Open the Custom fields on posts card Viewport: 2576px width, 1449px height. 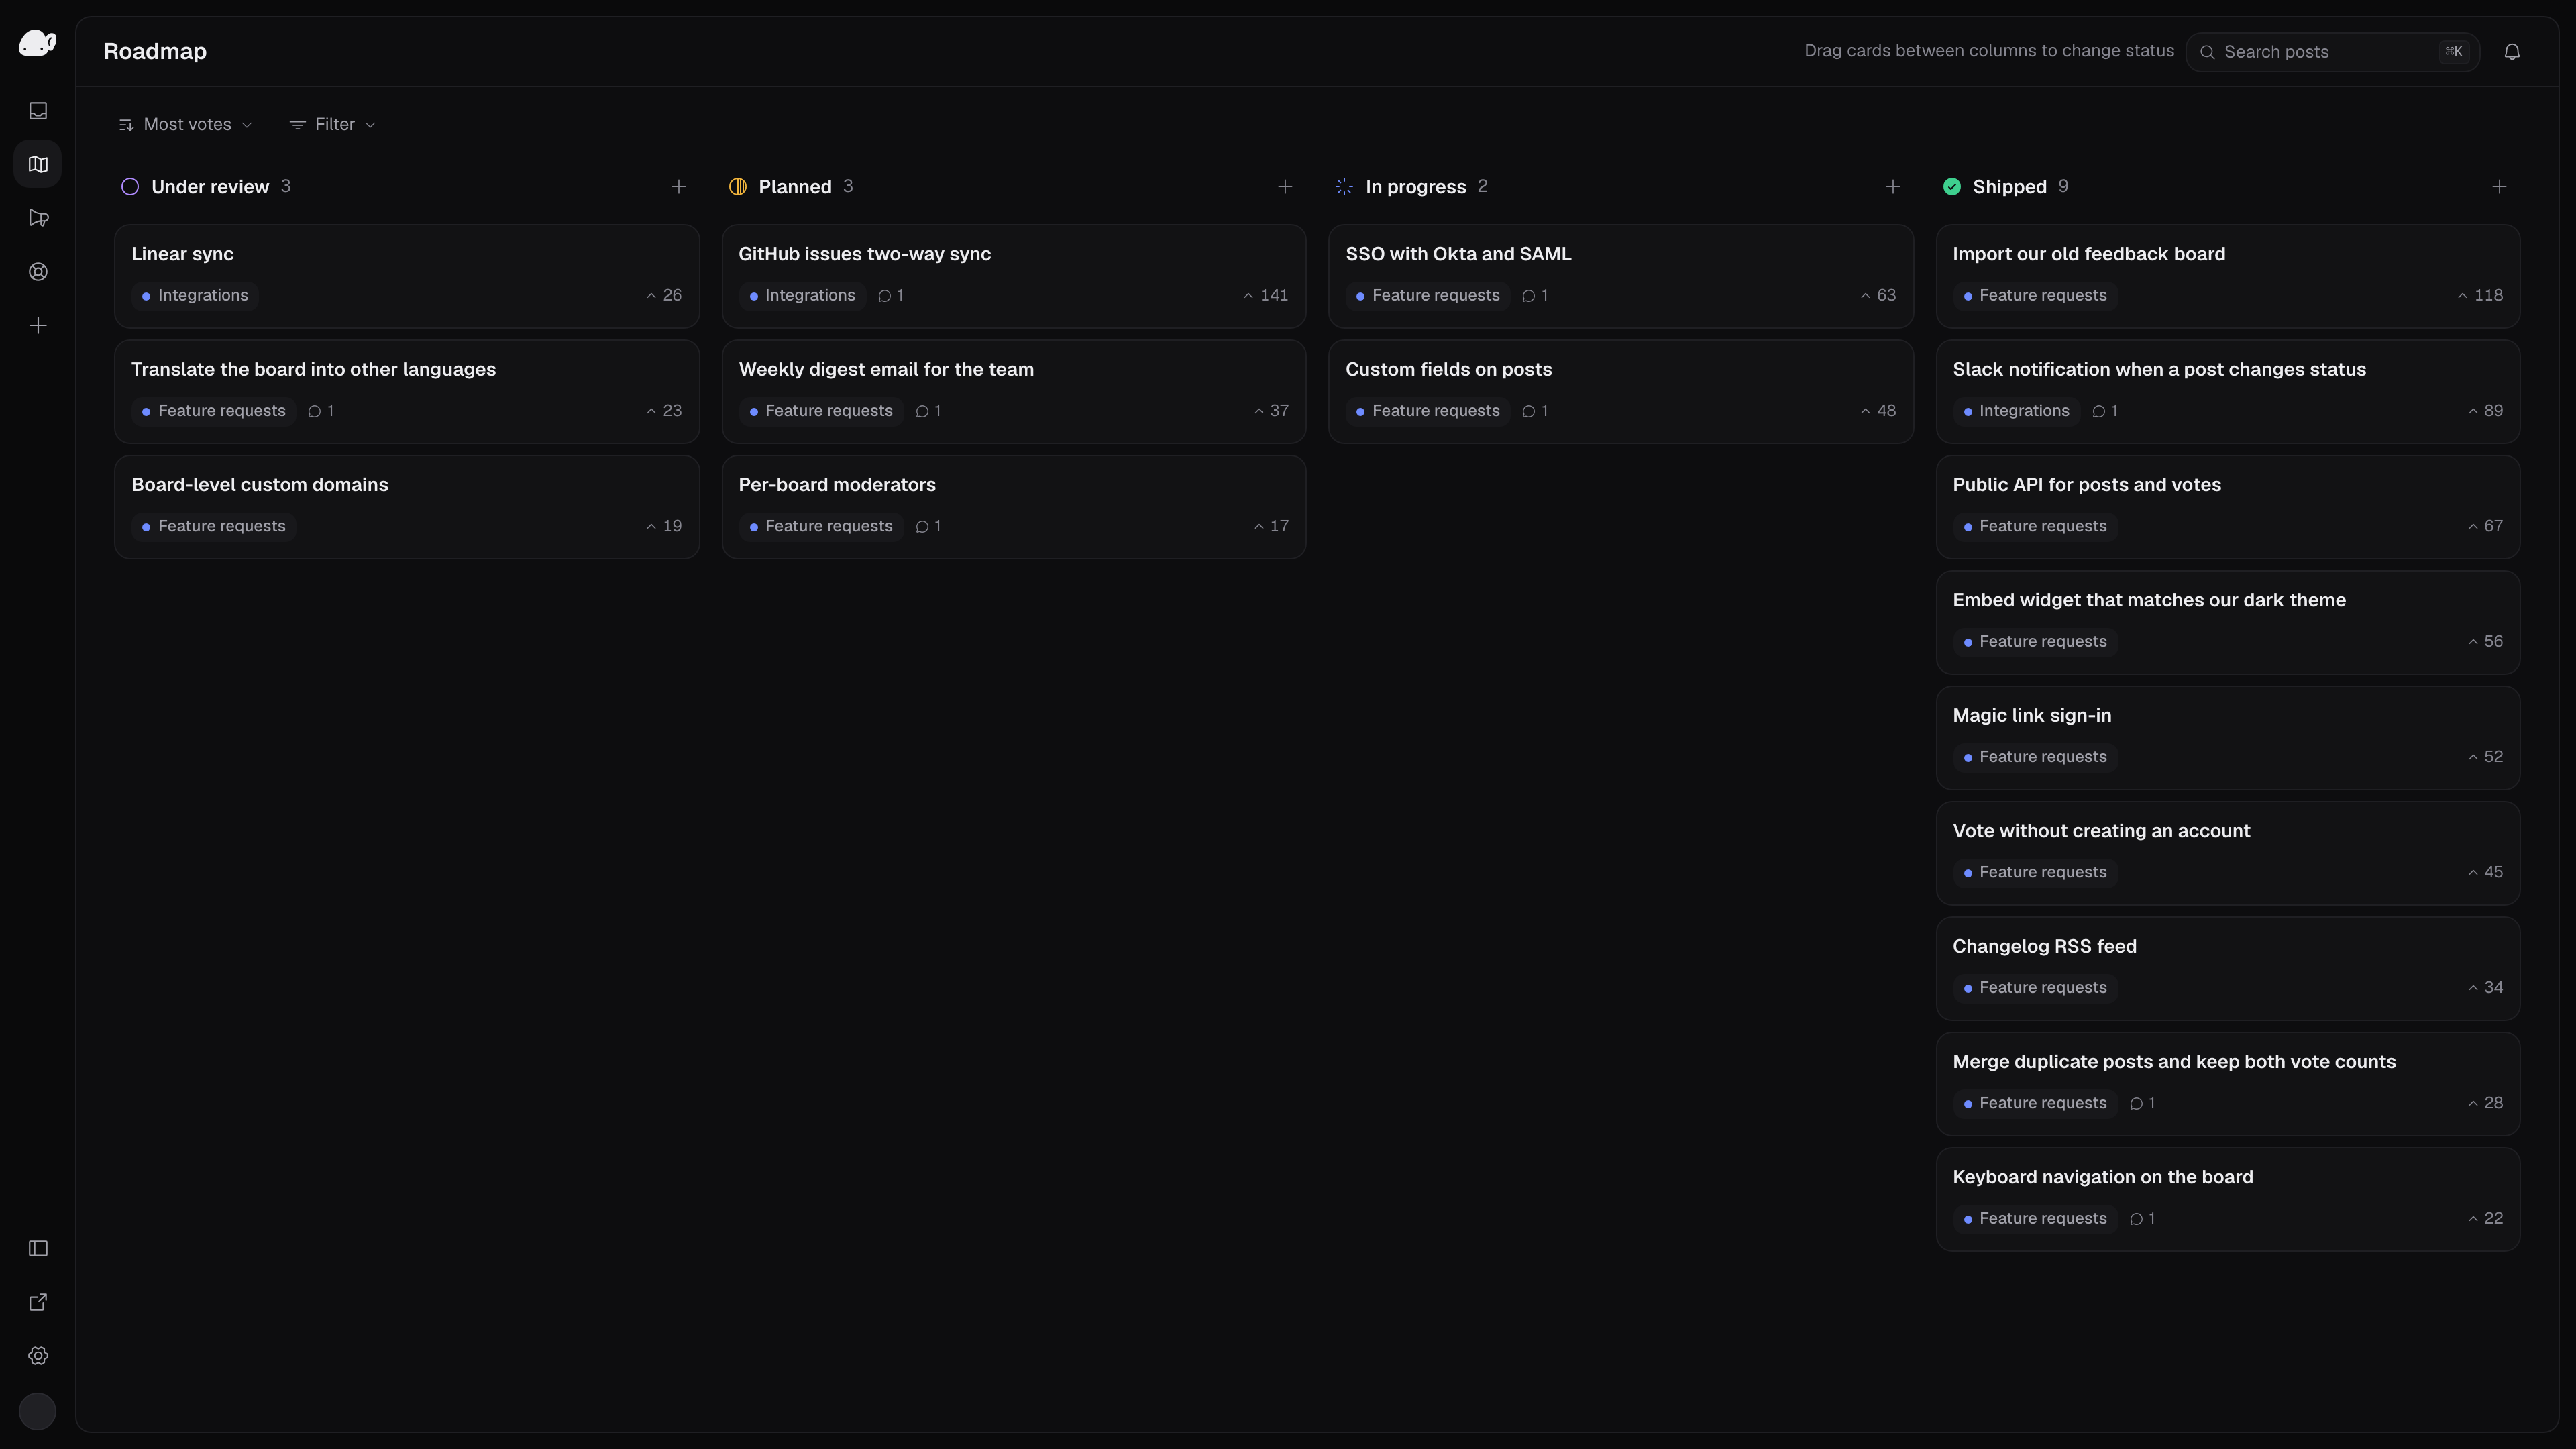point(1620,391)
